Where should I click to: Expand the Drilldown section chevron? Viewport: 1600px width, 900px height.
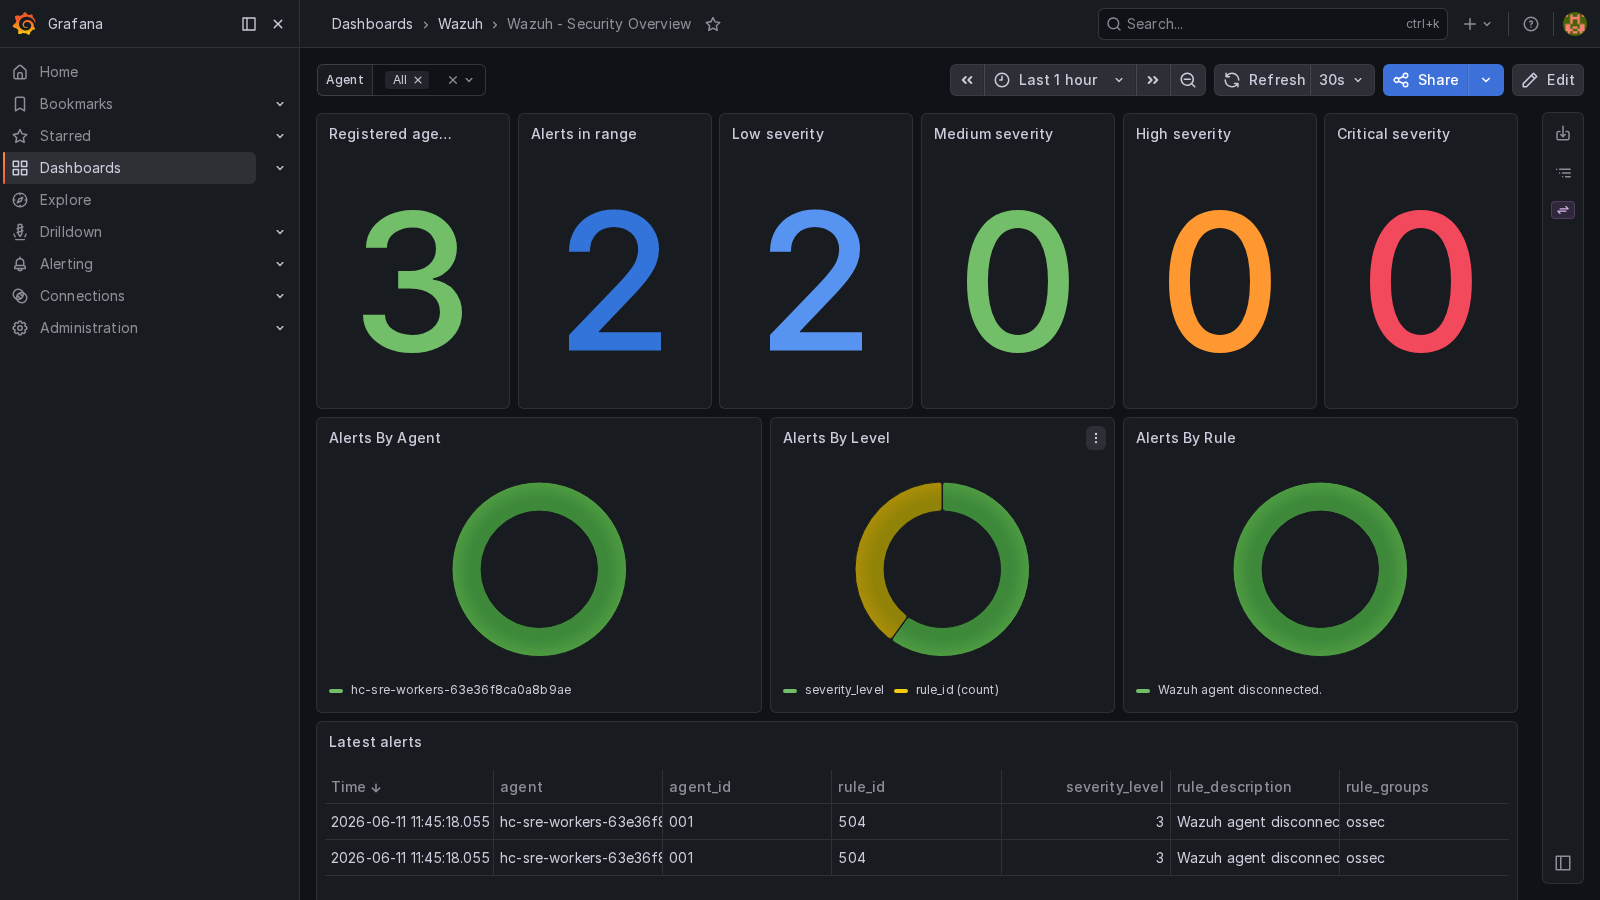tap(280, 232)
